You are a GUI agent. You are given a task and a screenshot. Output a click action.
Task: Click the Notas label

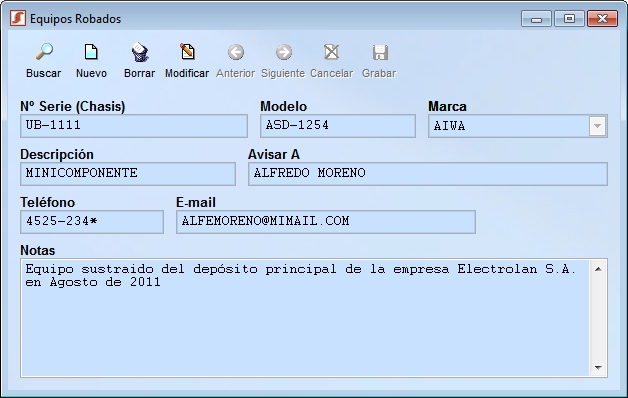(38, 250)
